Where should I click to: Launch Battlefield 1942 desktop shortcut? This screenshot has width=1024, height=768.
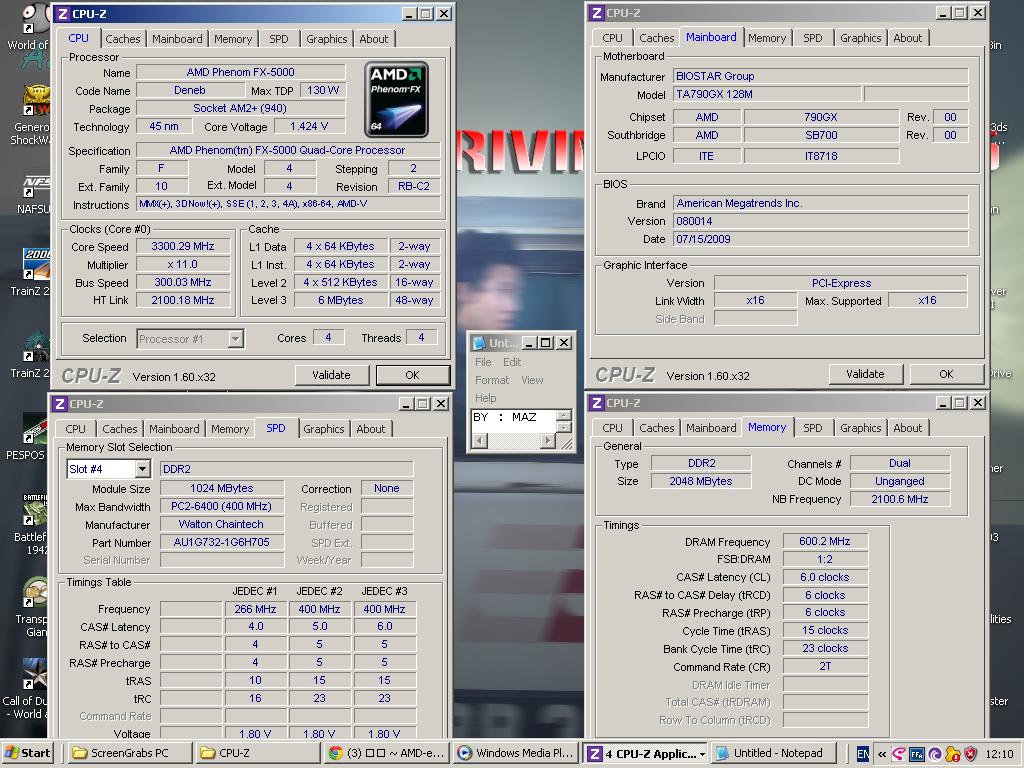tap(36, 511)
